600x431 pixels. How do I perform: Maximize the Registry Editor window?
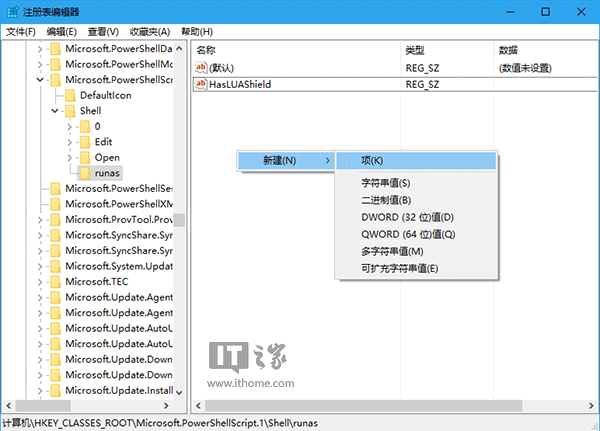coord(546,12)
